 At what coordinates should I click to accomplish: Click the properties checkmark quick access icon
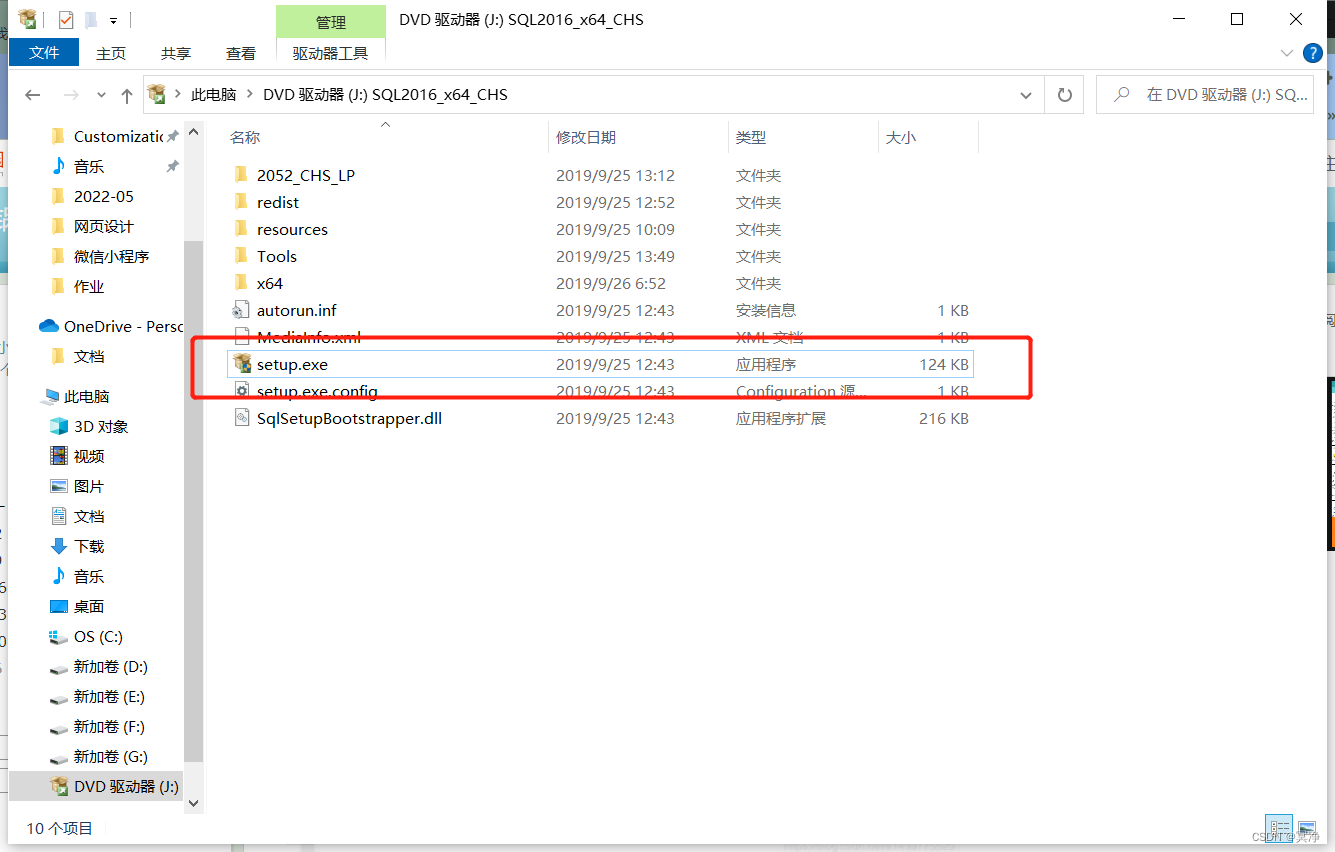(x=66, y=19)
